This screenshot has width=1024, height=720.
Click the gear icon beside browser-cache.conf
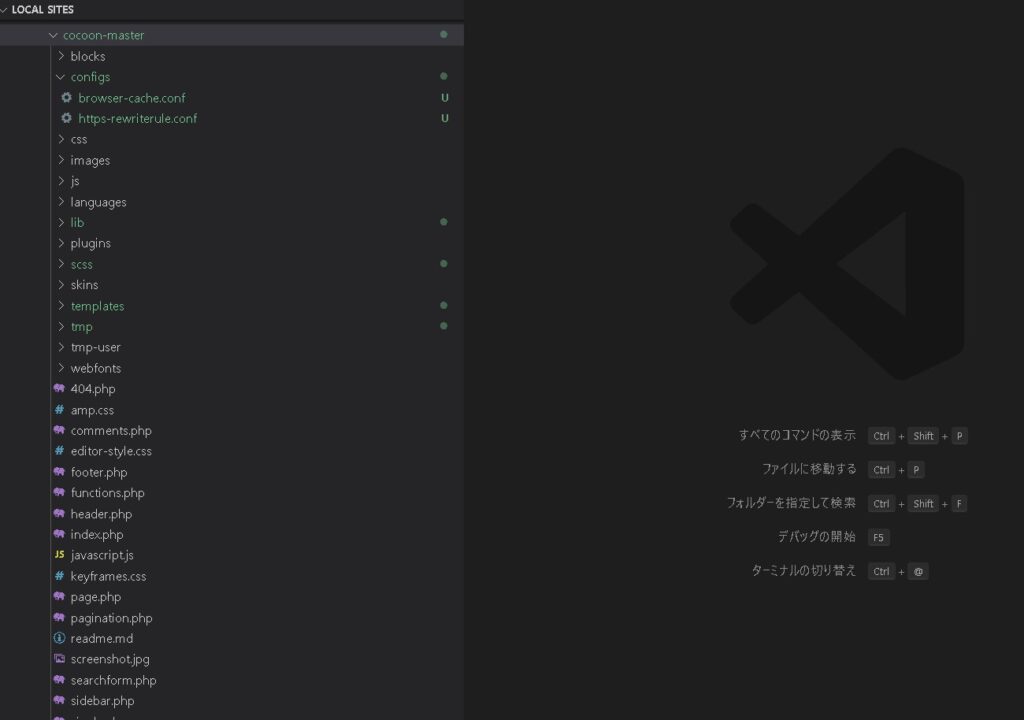[67, 98]
